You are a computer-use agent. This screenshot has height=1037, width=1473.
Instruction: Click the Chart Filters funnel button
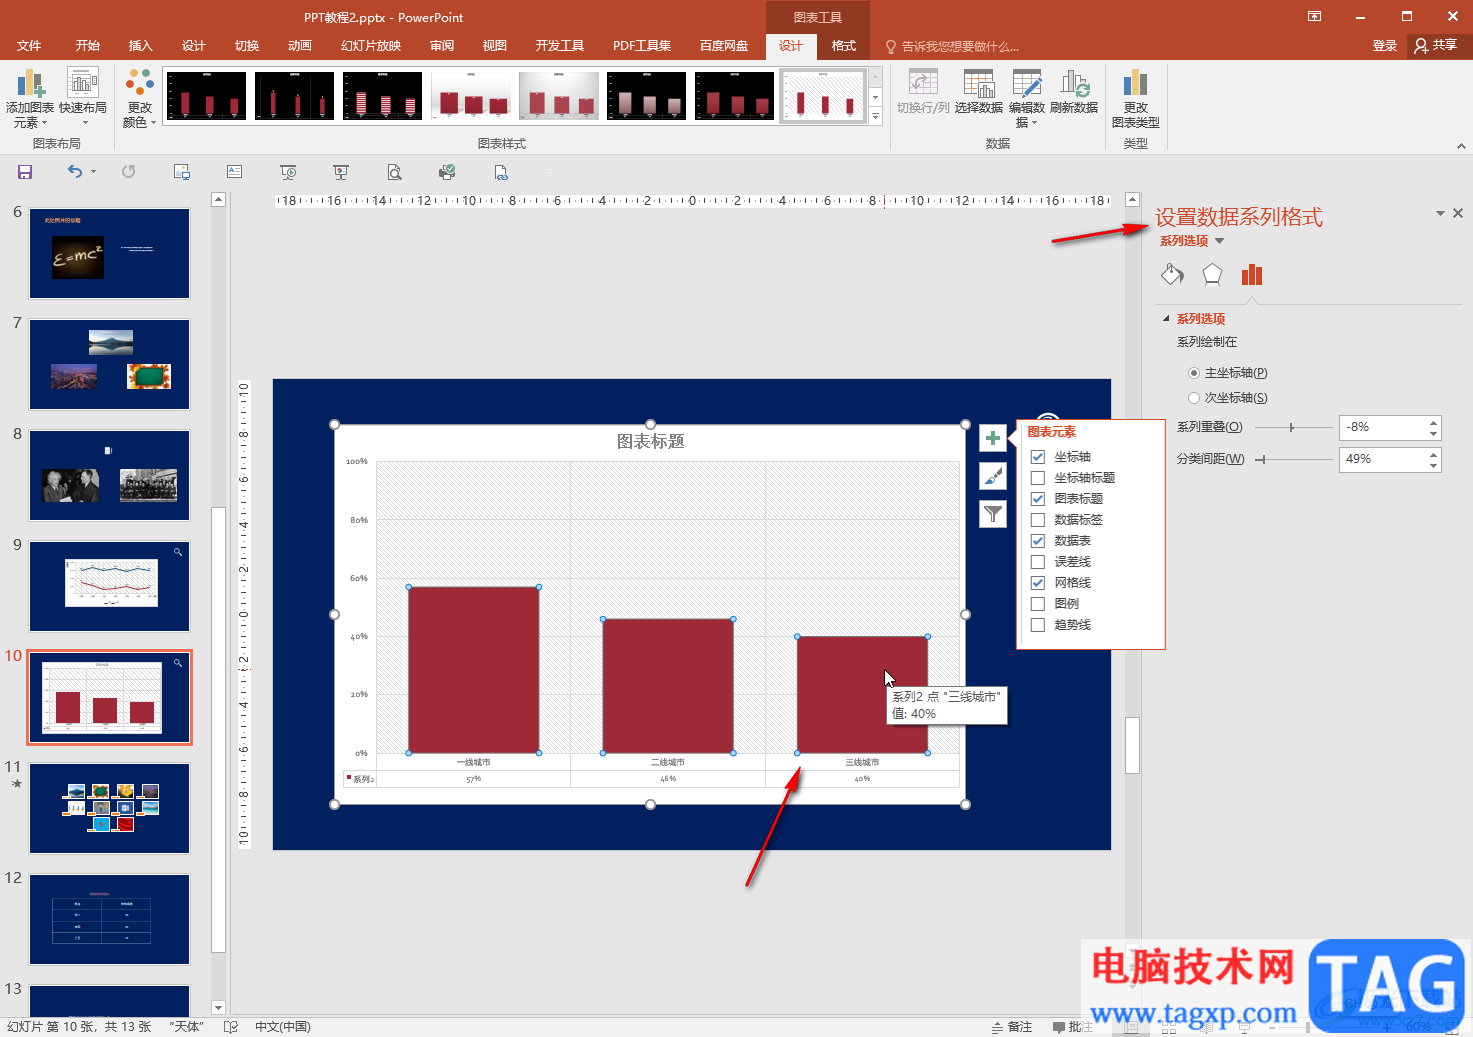993,514
